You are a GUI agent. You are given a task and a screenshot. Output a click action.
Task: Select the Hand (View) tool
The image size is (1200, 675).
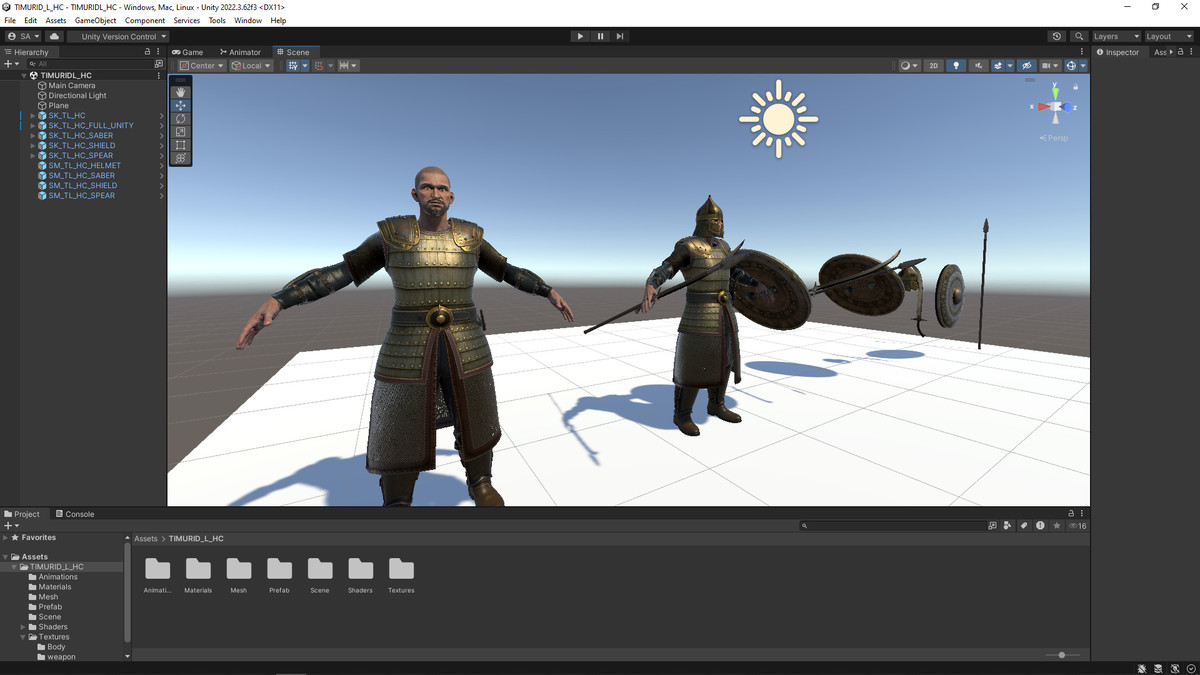point(180,92)
